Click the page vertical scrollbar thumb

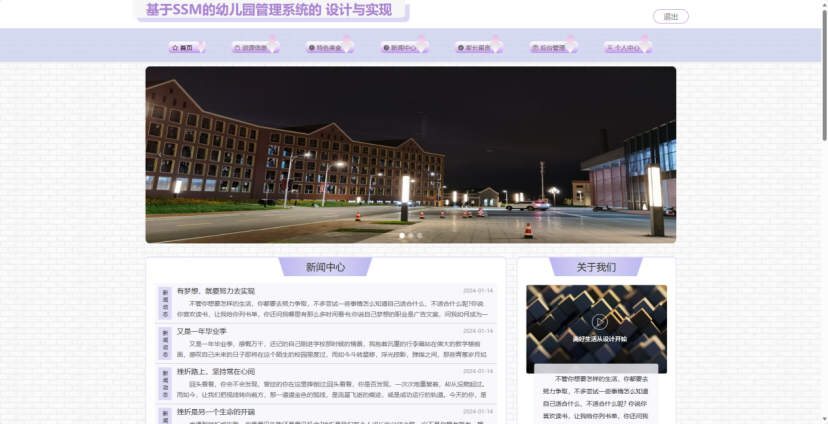click(824, 74)
